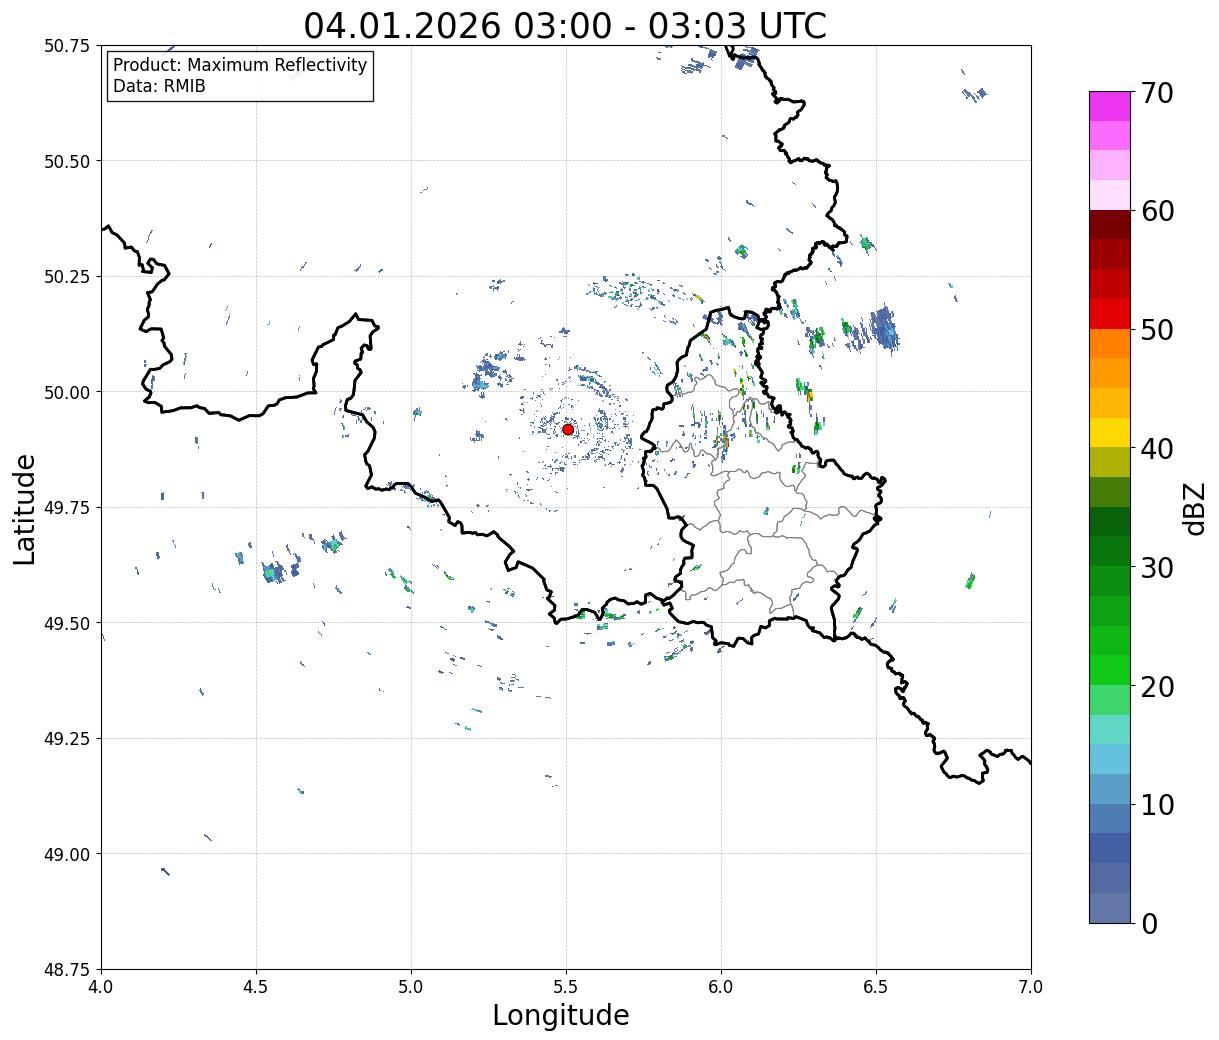Click the plot title date and time
Image resolution: width=1219 pixels, height=1040 pixels.
pos(565,25)
